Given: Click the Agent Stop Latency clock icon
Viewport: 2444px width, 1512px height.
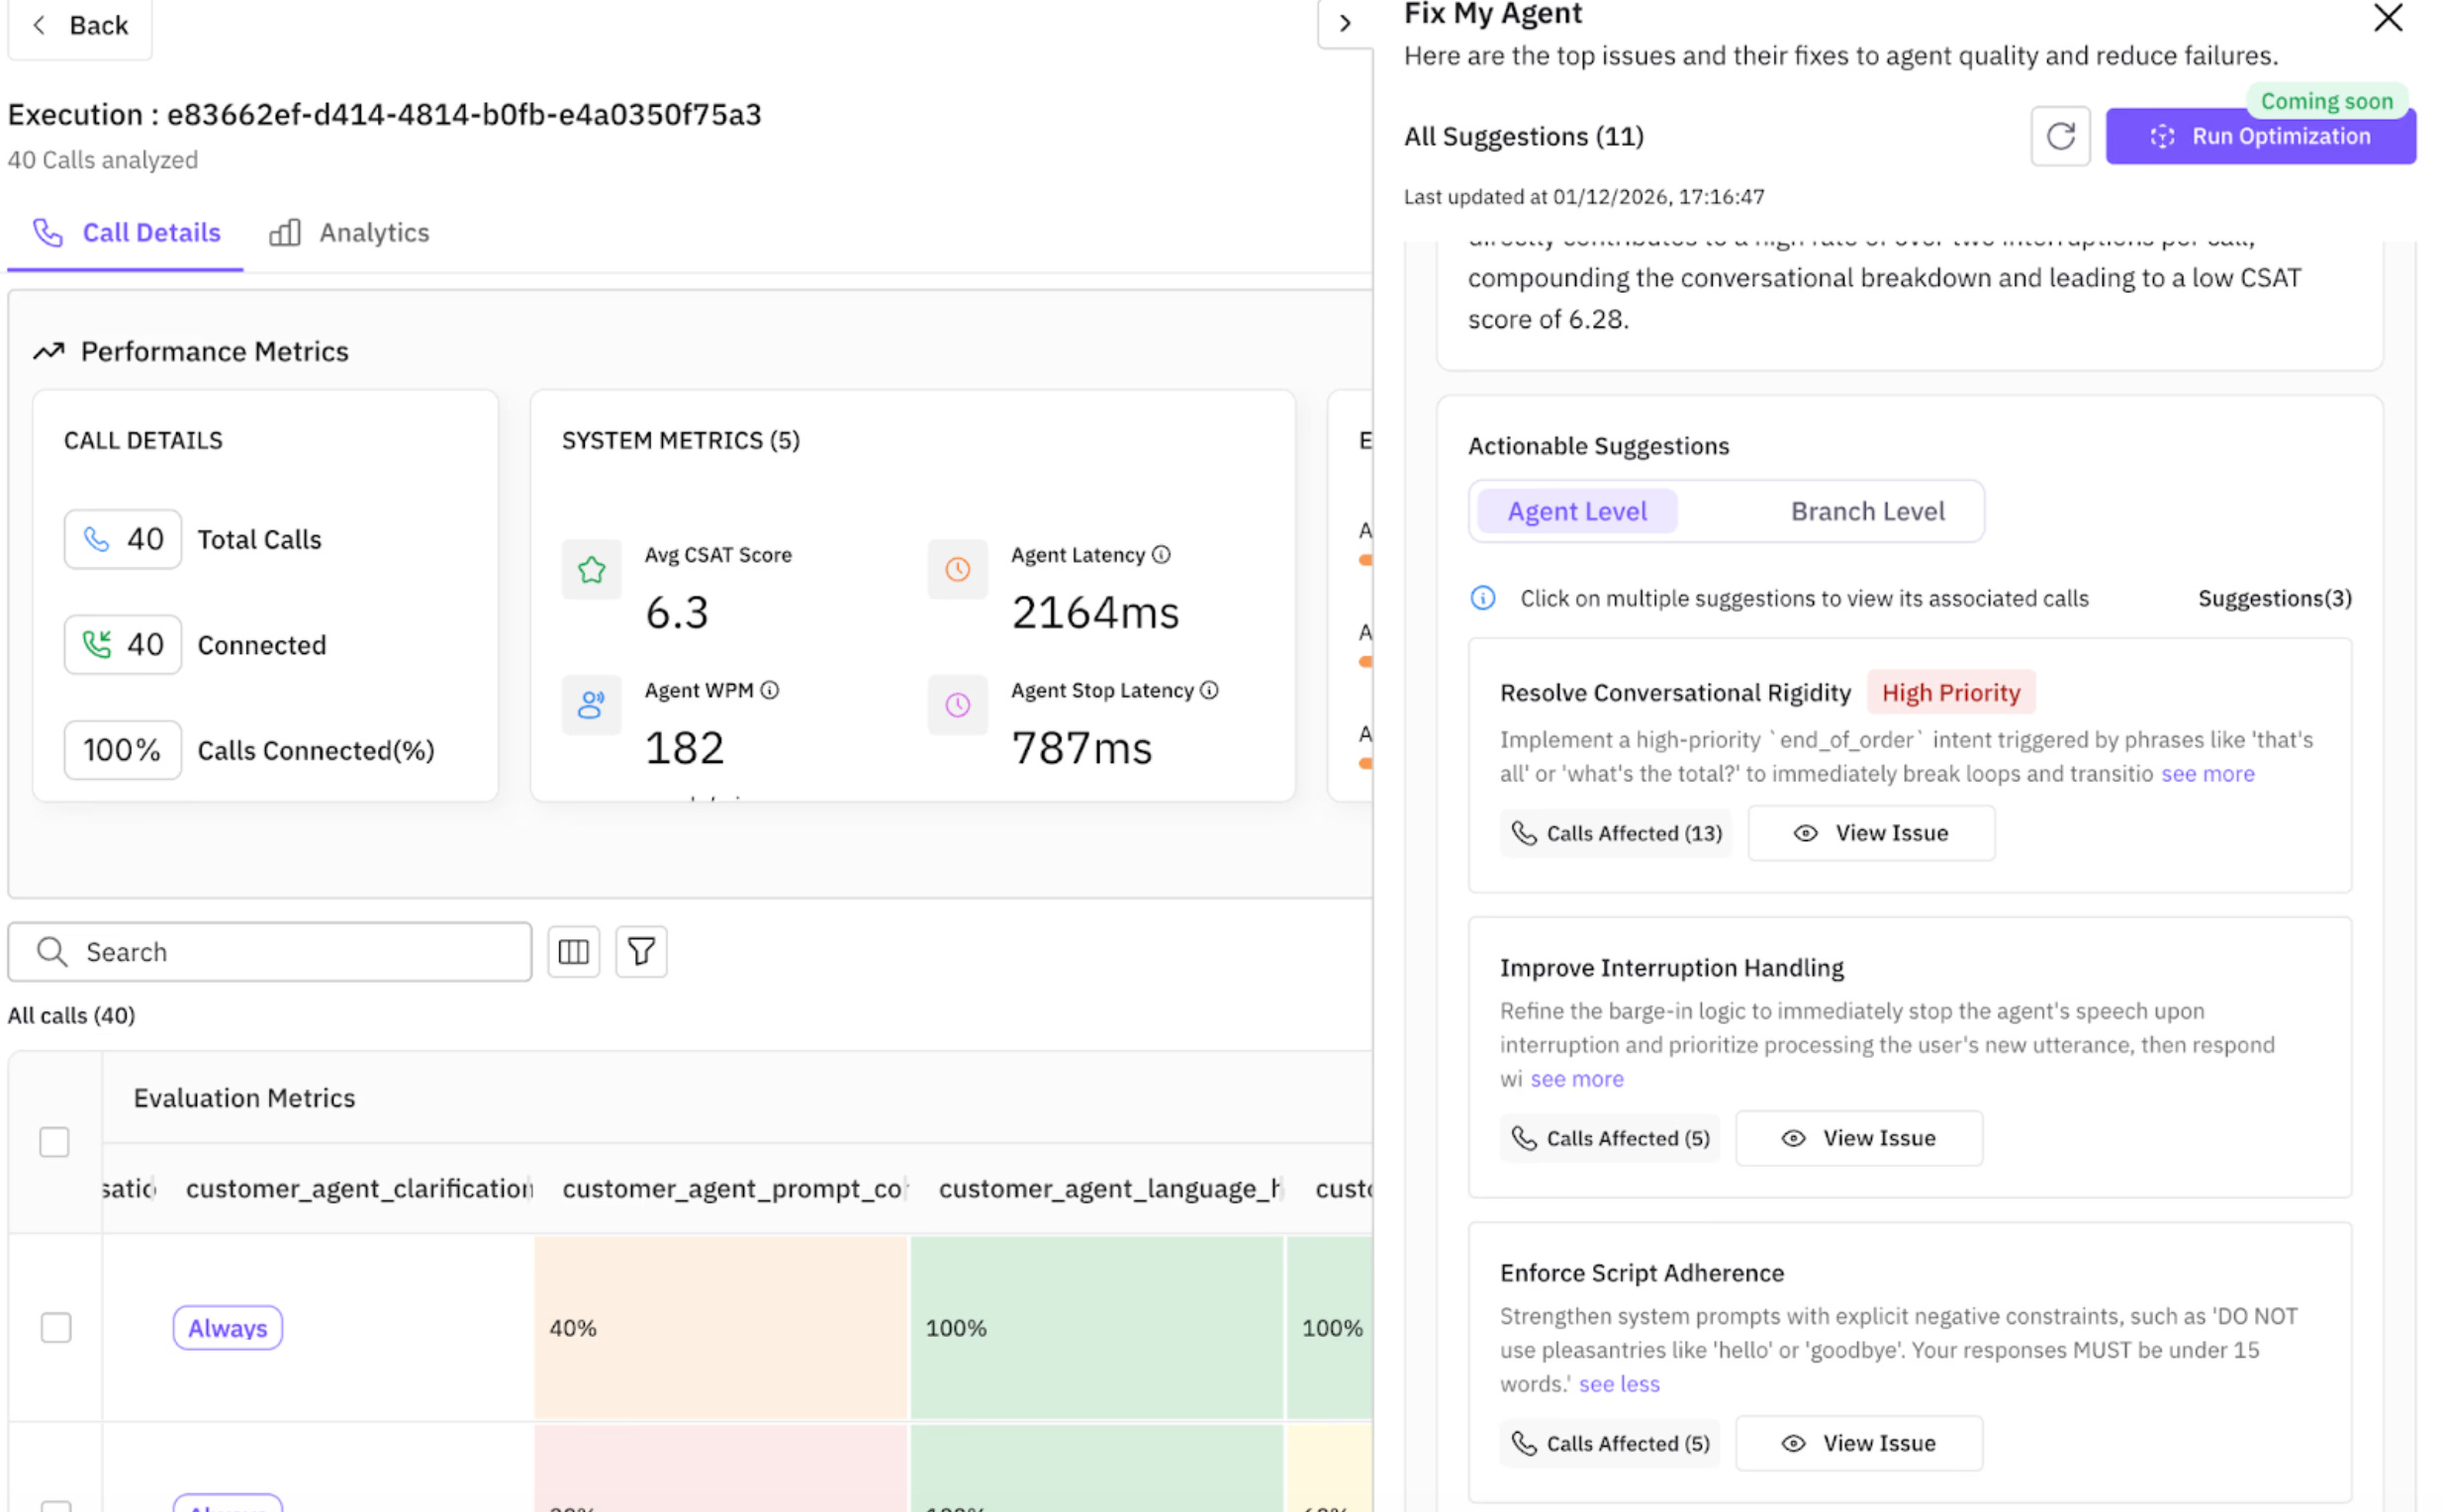Looking at the screenshot, I should click(x=957, y=705).
